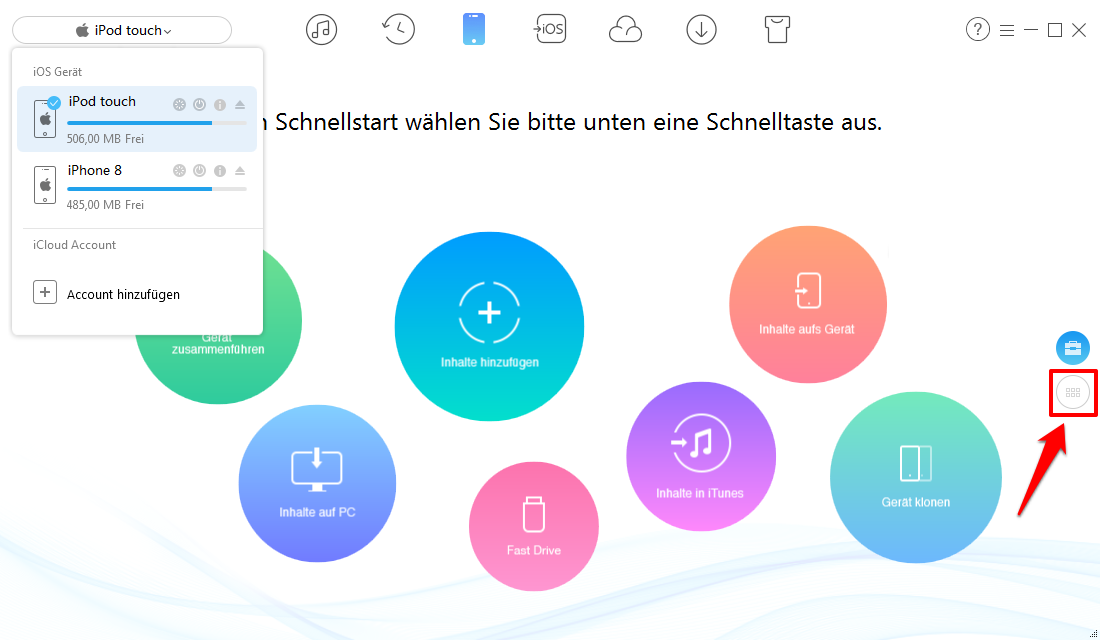Open the media download arrow icon

point(701,29)
